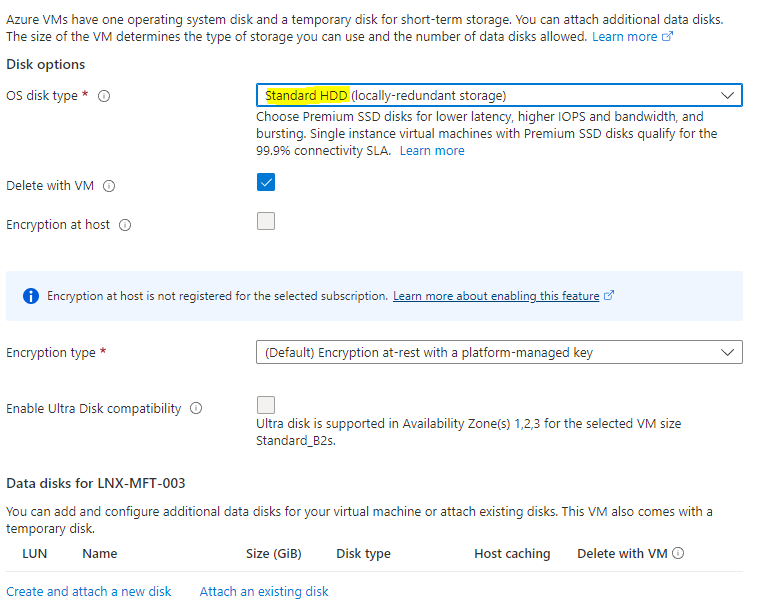Click the Disk type column header
The image size is (777, 616).
click(363, 554)
